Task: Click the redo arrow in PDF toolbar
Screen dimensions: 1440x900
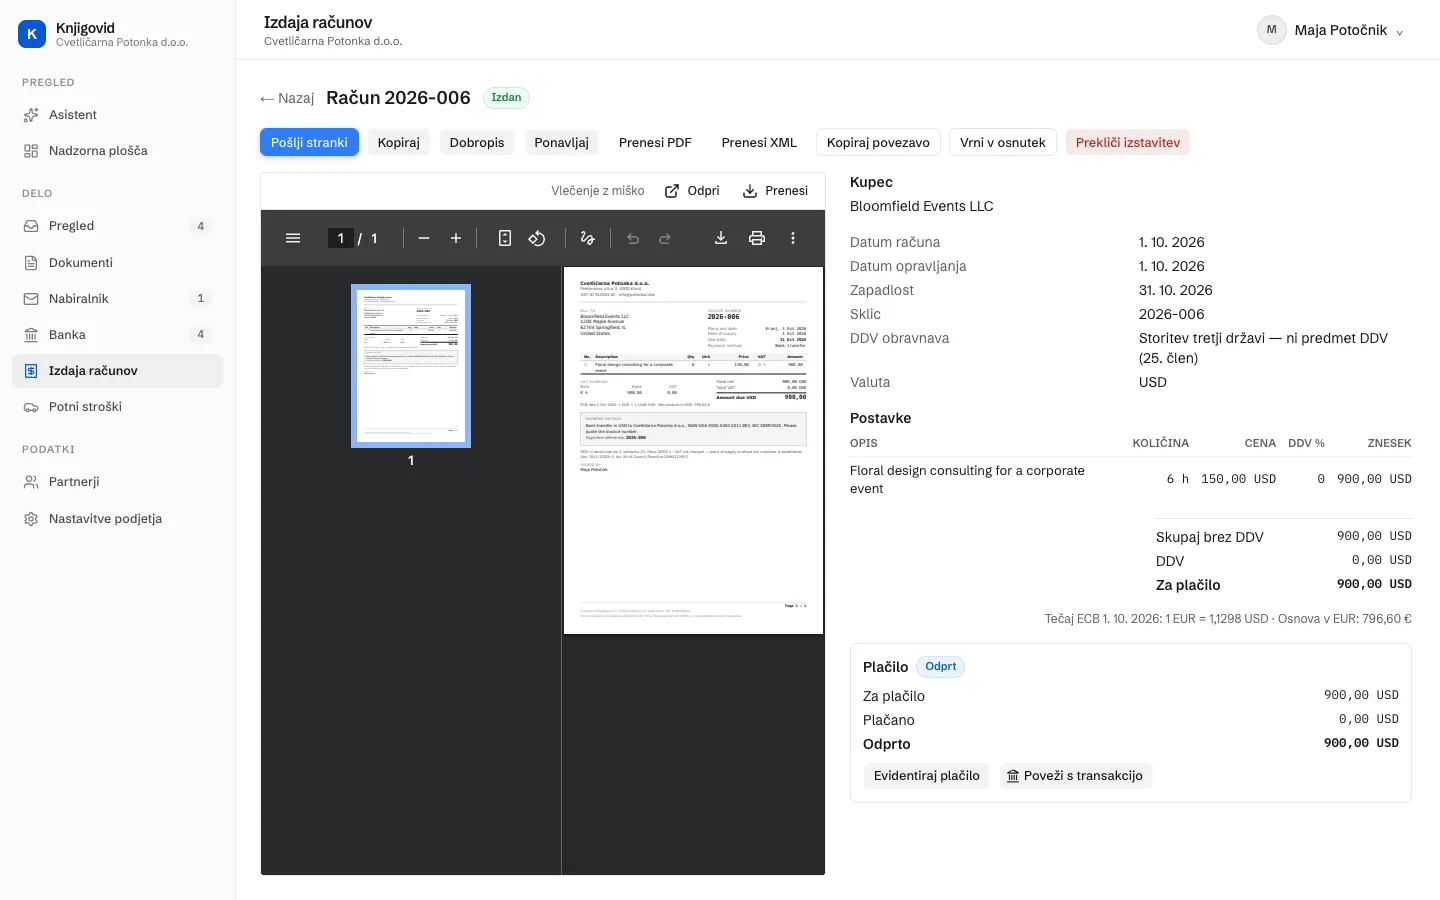Action: (x=665, y=238)
